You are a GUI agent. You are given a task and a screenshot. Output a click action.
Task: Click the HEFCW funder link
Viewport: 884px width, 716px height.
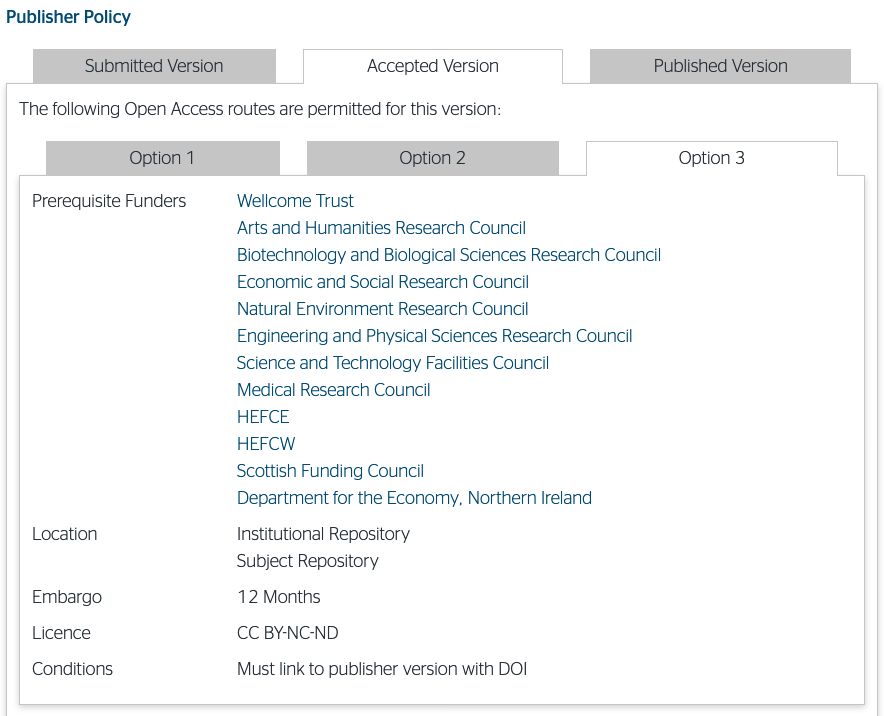tap(266, 444)
